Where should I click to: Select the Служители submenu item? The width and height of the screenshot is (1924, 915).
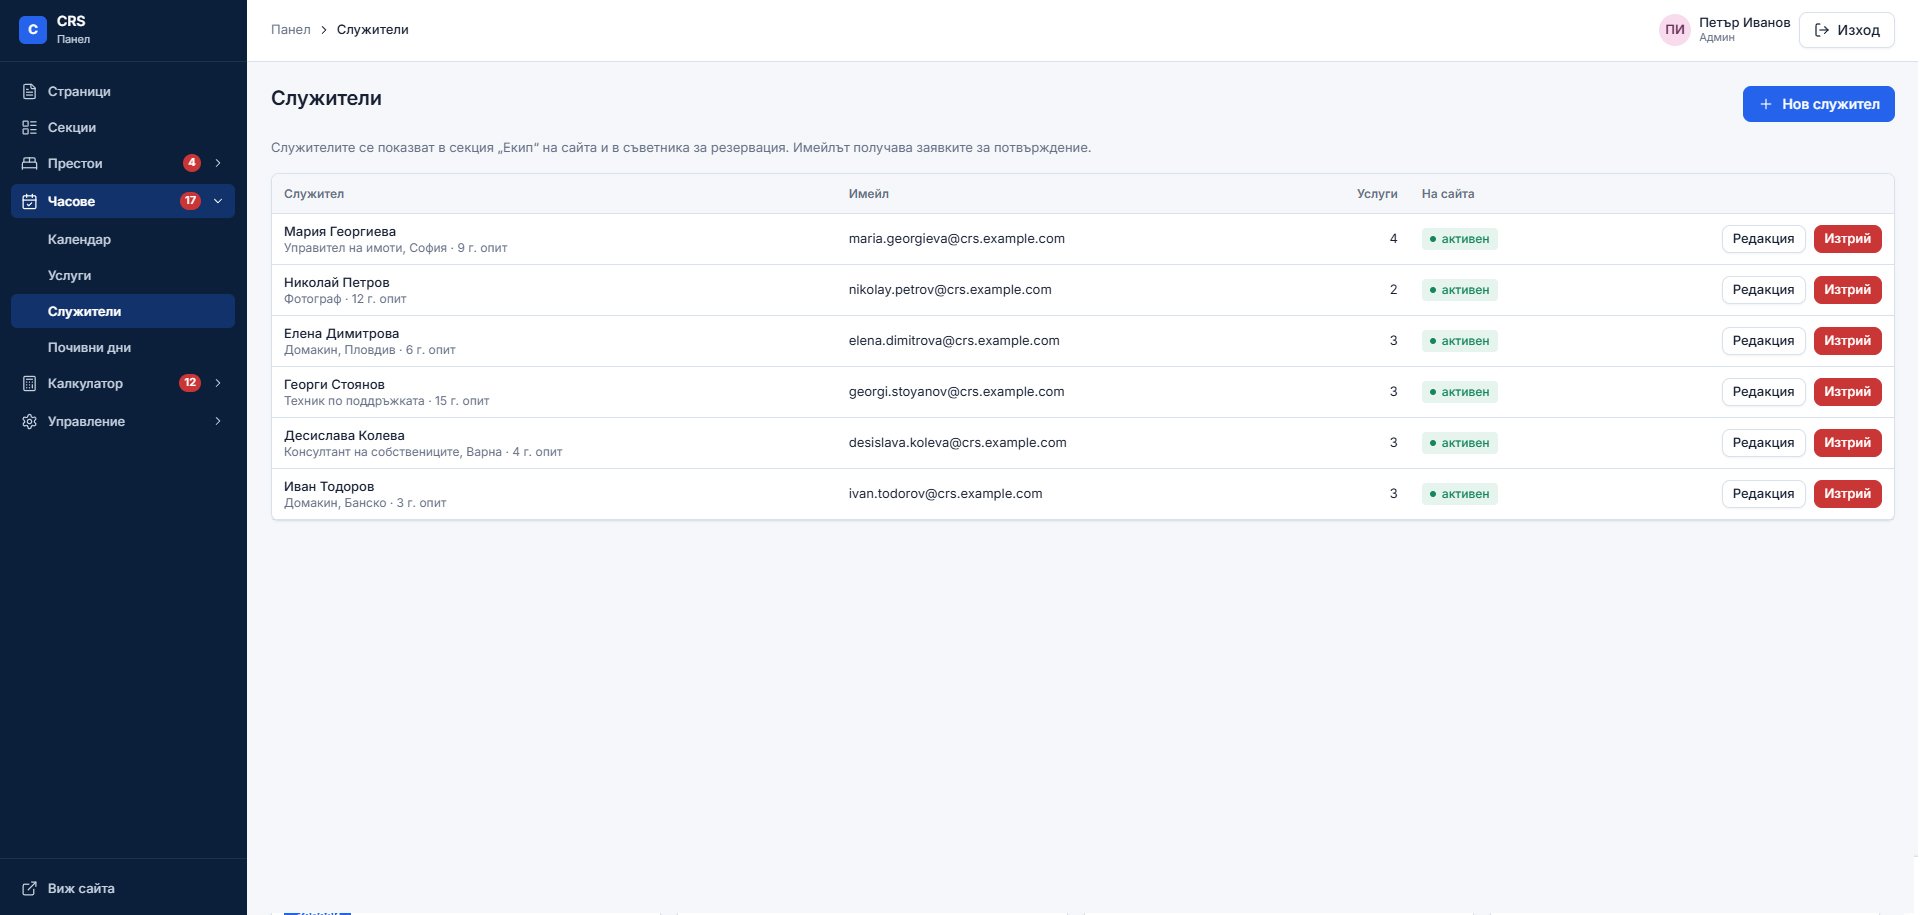click(123, 311)
